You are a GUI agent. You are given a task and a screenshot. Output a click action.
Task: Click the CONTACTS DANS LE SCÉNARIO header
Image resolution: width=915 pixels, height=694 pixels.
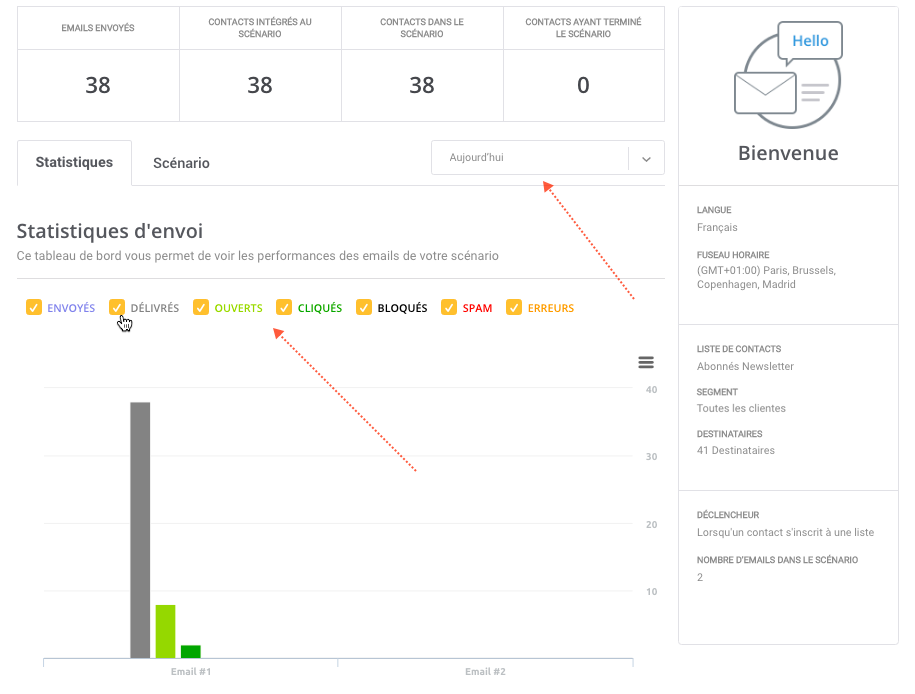pyautogui.click(x=422, y=28)
